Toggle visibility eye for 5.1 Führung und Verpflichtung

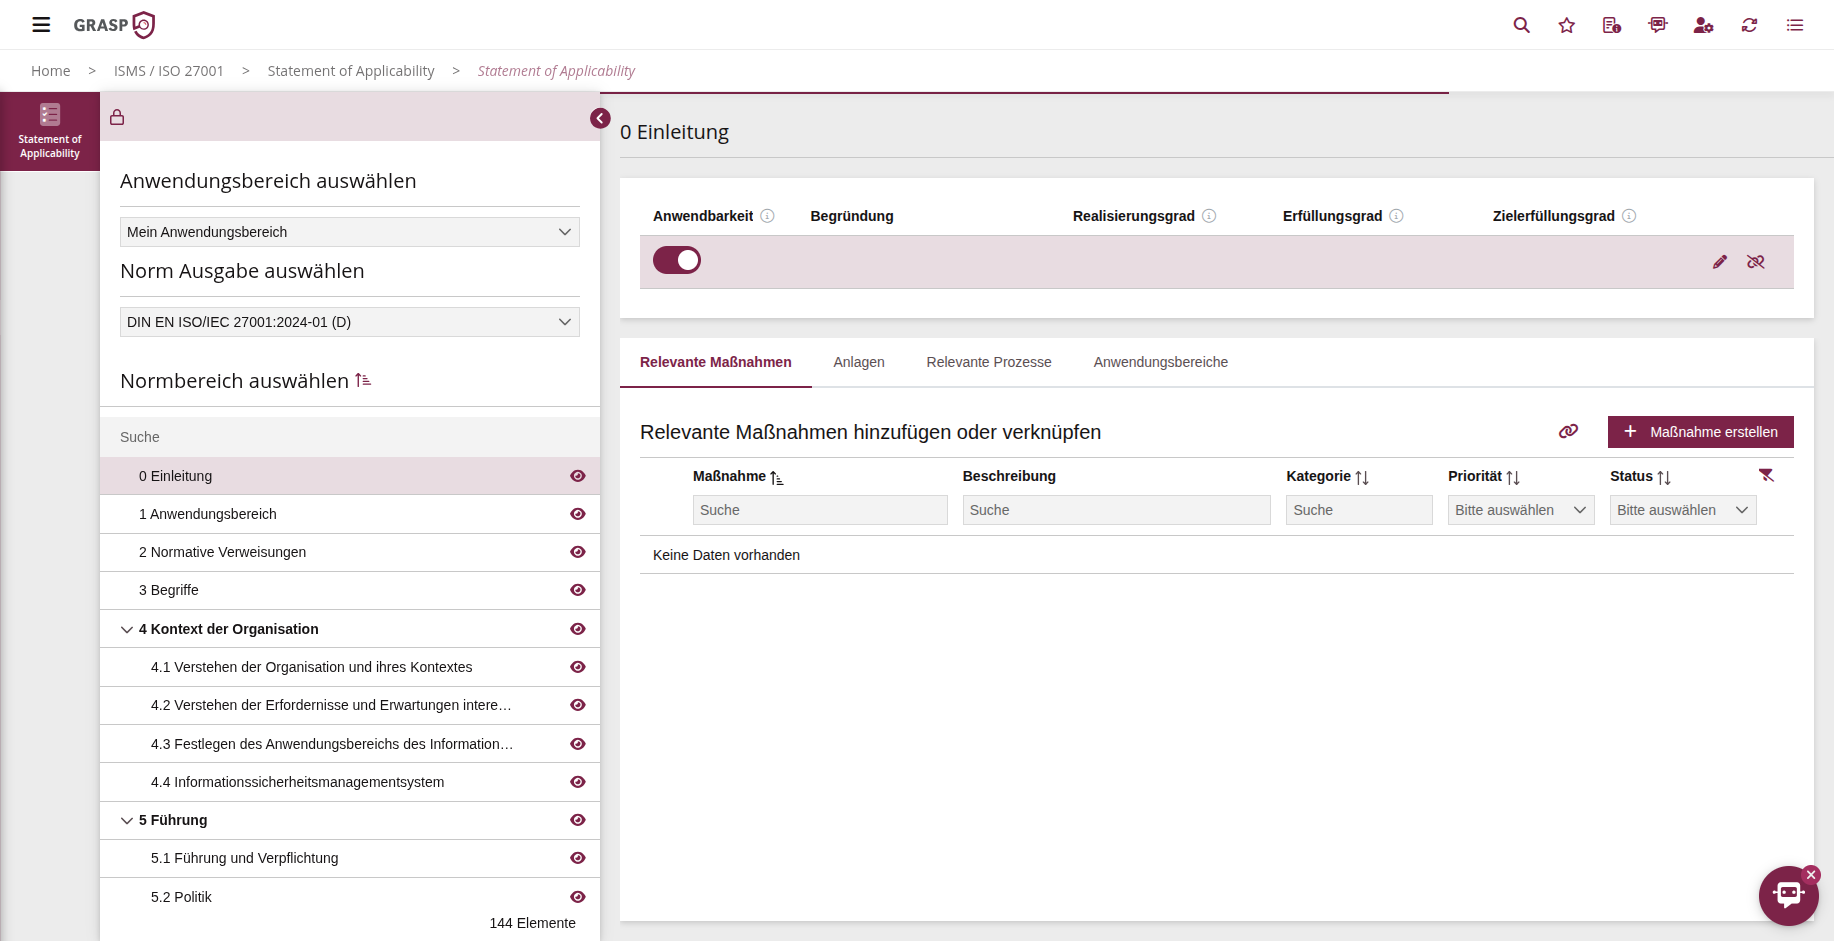[x=578, y=858]
